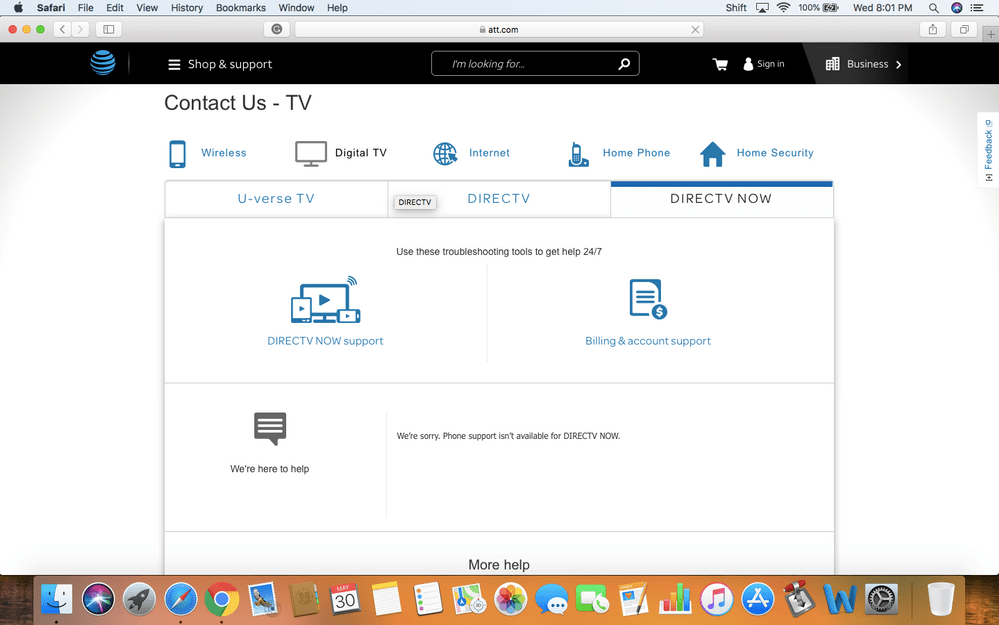Open the Bookmarks menu
The height and width of the screenshot is (625, 999).
coord(241,8)
